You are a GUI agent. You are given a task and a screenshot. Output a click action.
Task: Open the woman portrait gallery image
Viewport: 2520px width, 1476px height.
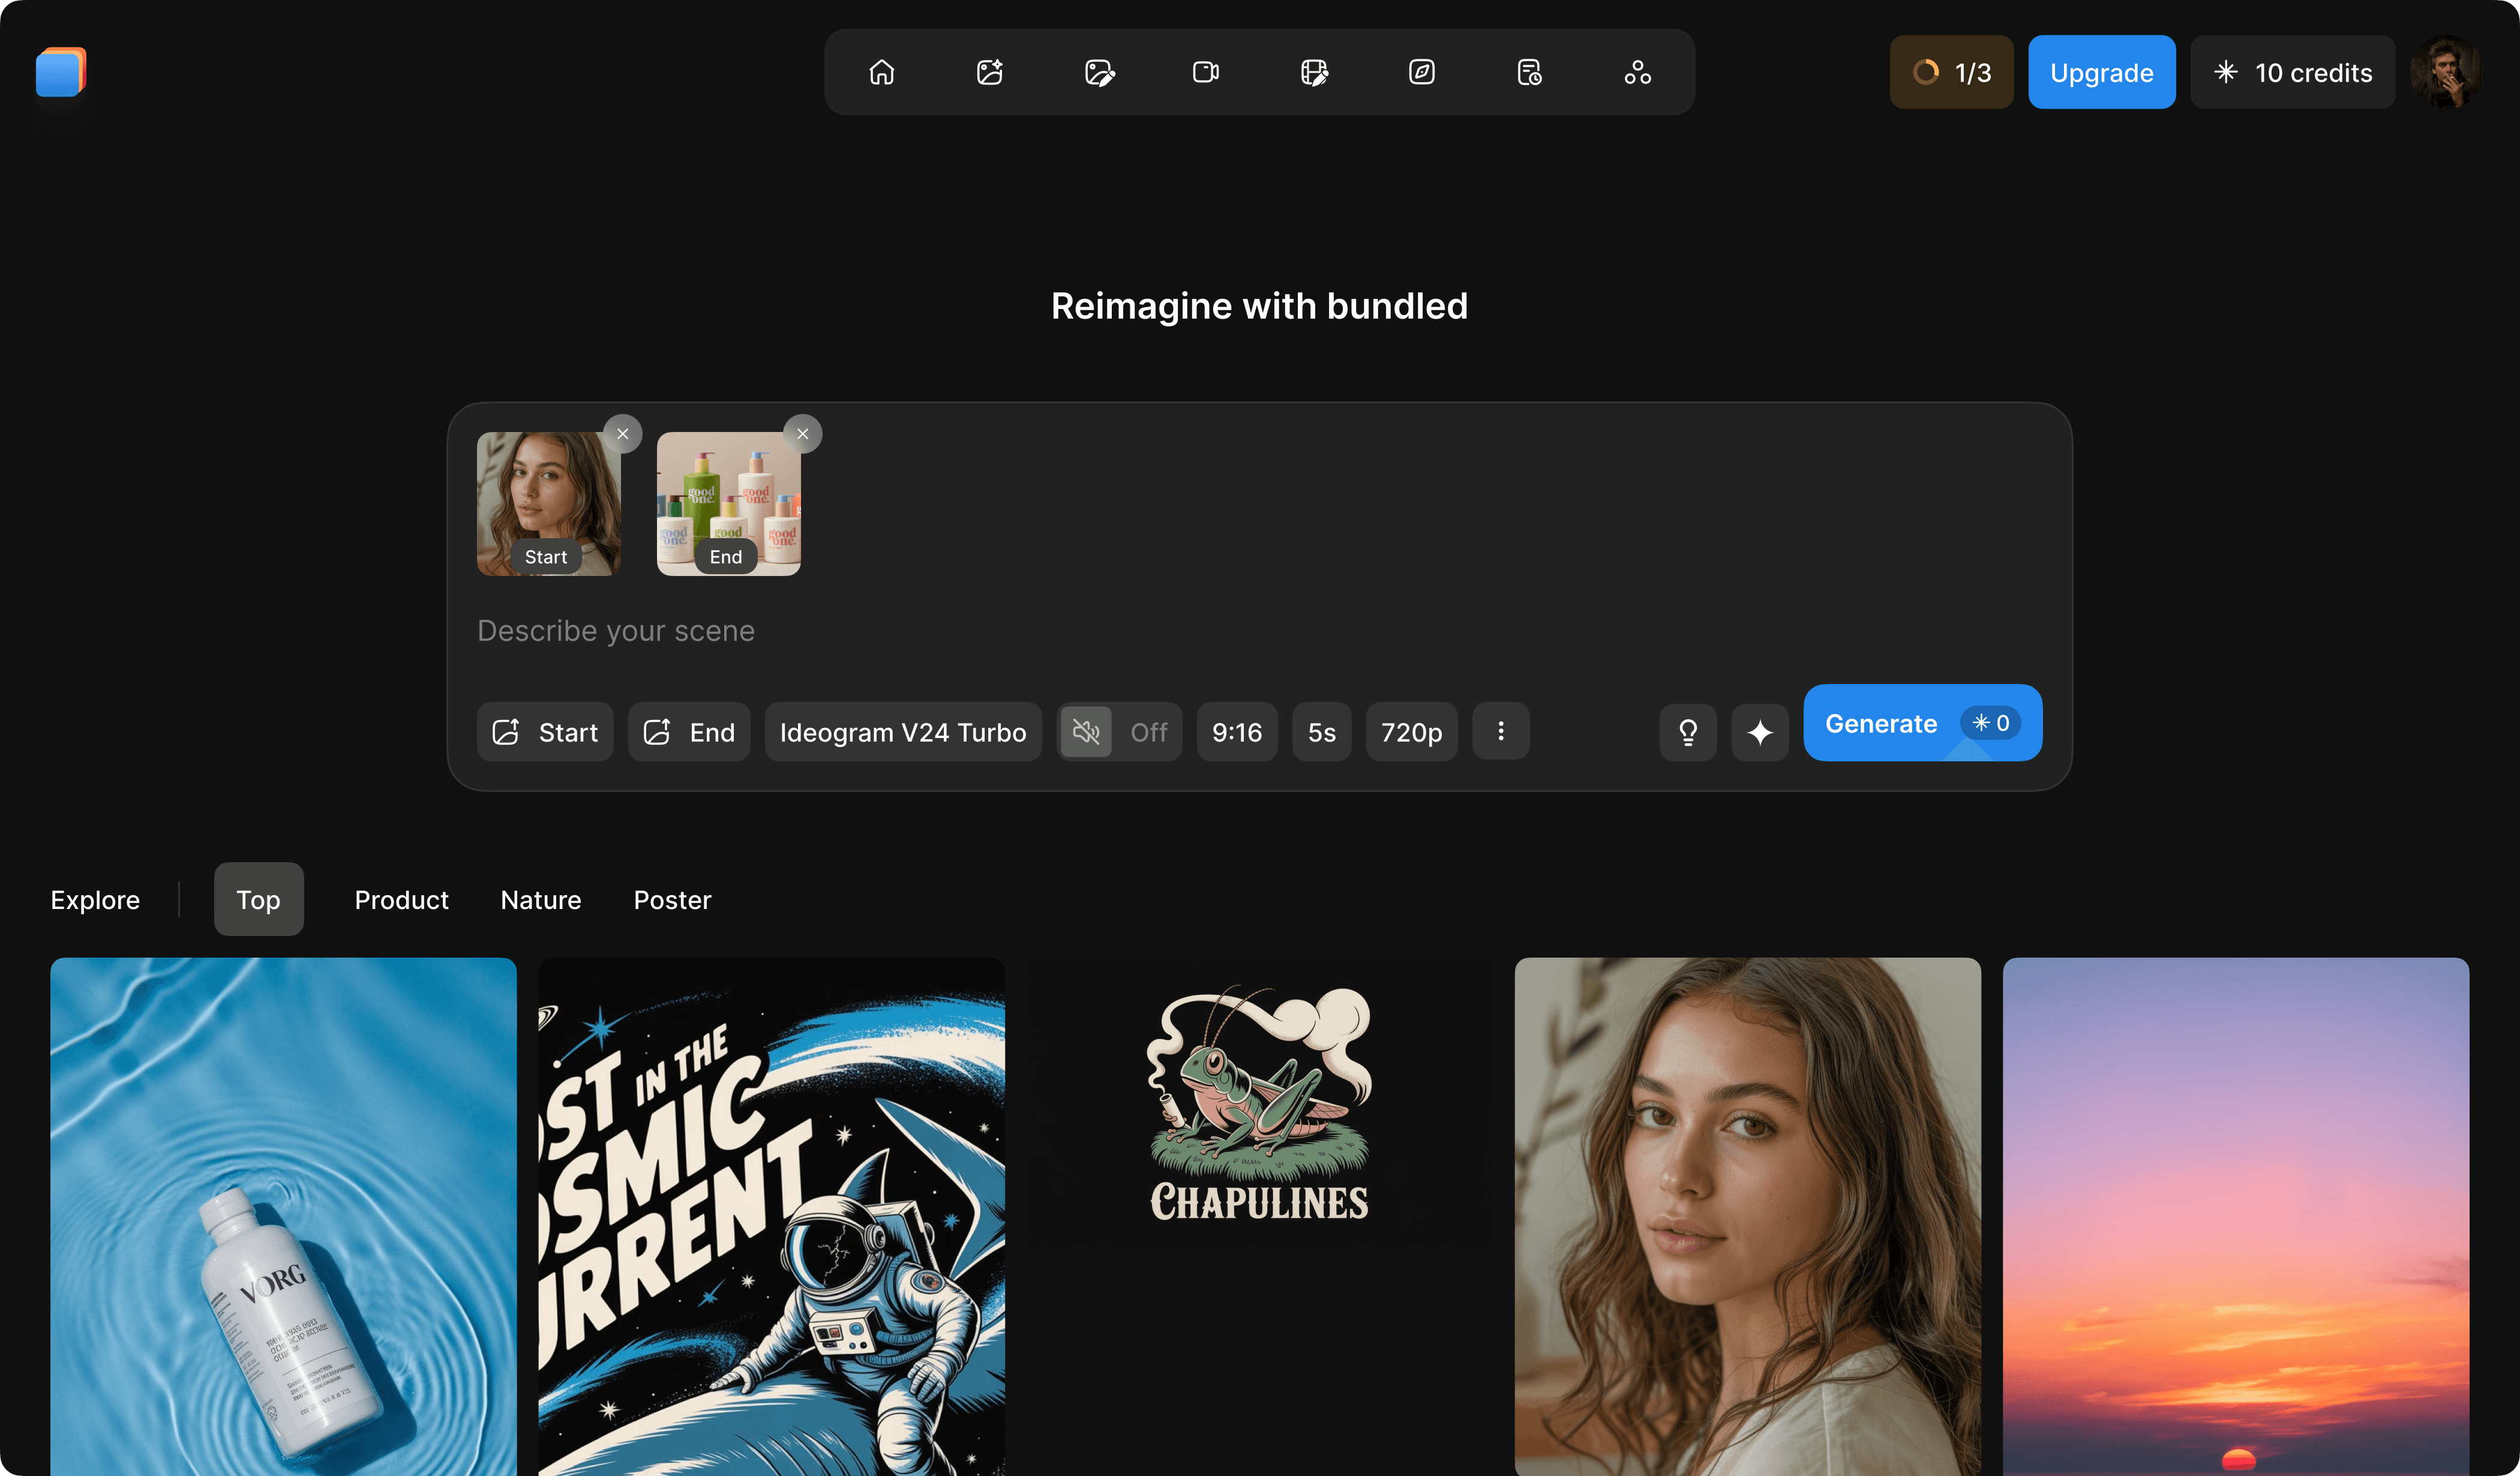coord(1747,1216)
